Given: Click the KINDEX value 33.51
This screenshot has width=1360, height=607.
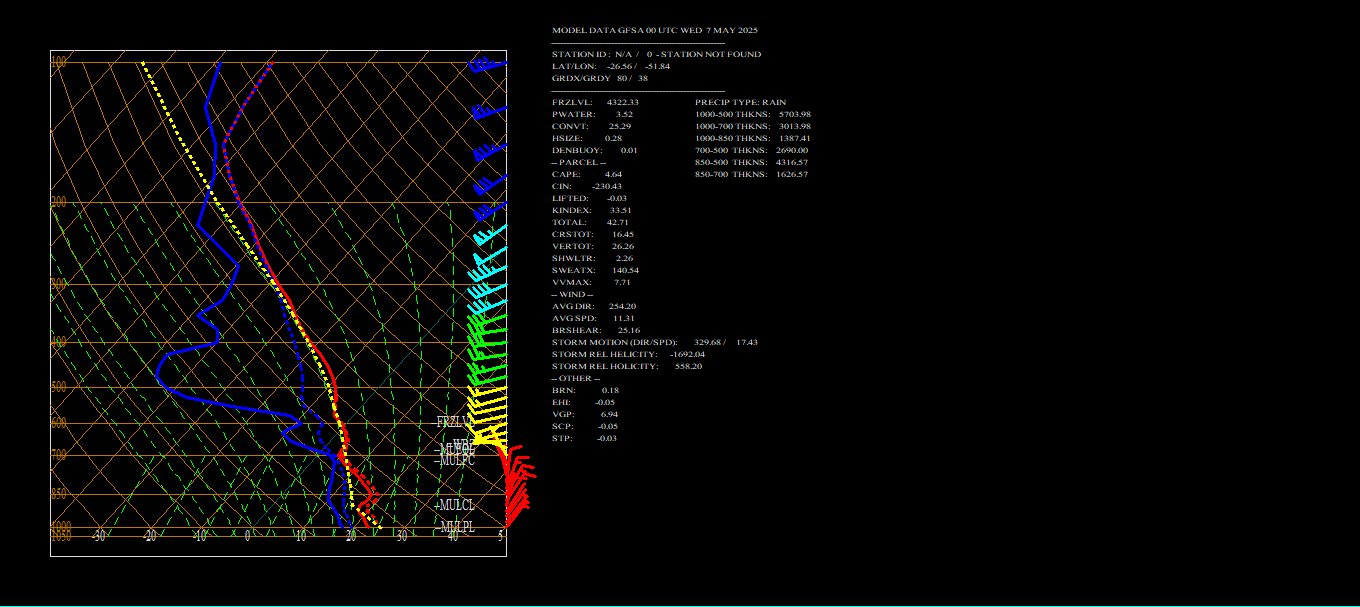Looking at the screenshot, I should point(620,210).
